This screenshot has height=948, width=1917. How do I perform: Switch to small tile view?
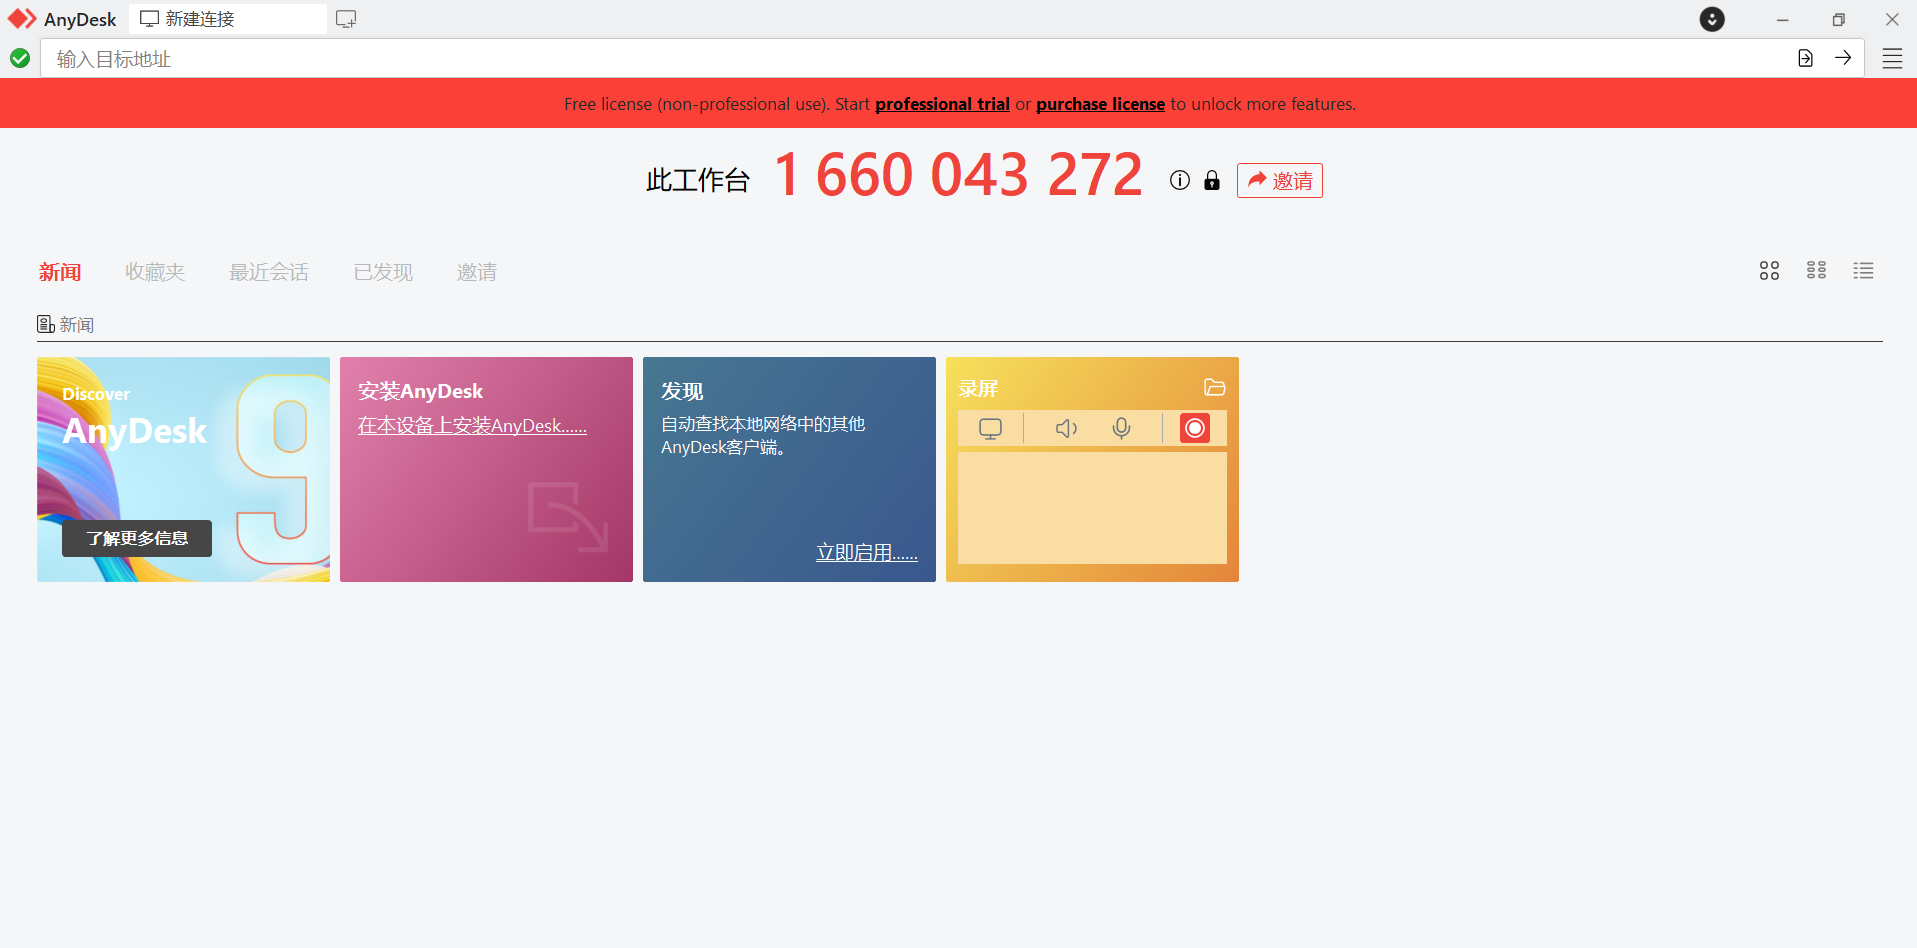1816,271
